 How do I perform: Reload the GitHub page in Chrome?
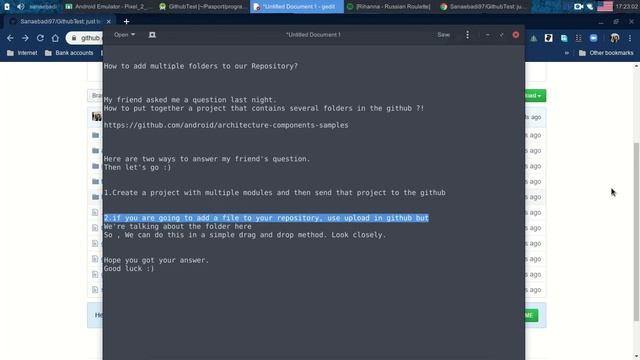pos(40,38)
